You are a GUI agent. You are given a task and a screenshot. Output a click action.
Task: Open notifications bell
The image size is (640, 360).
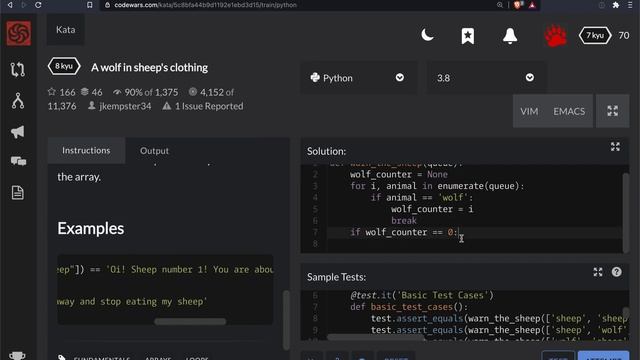pyautogui.click(x=510, y=36)
